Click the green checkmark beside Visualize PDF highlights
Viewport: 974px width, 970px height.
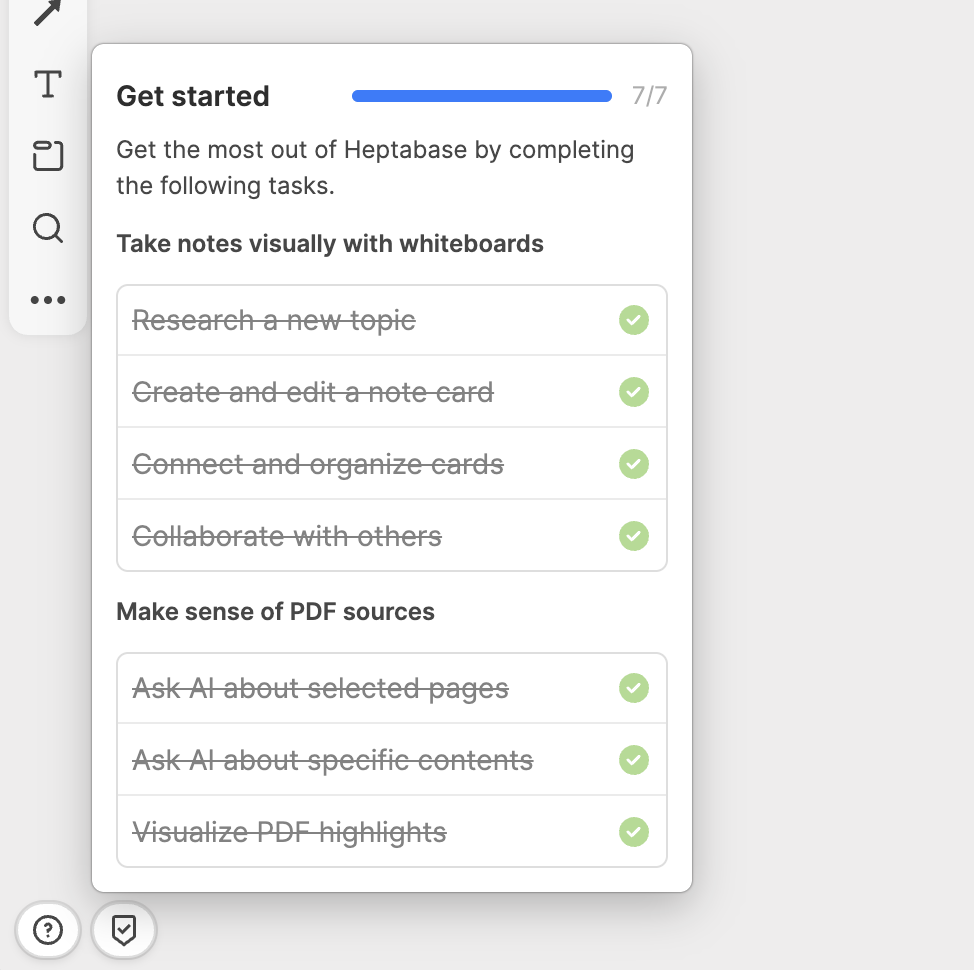(633, 831)
